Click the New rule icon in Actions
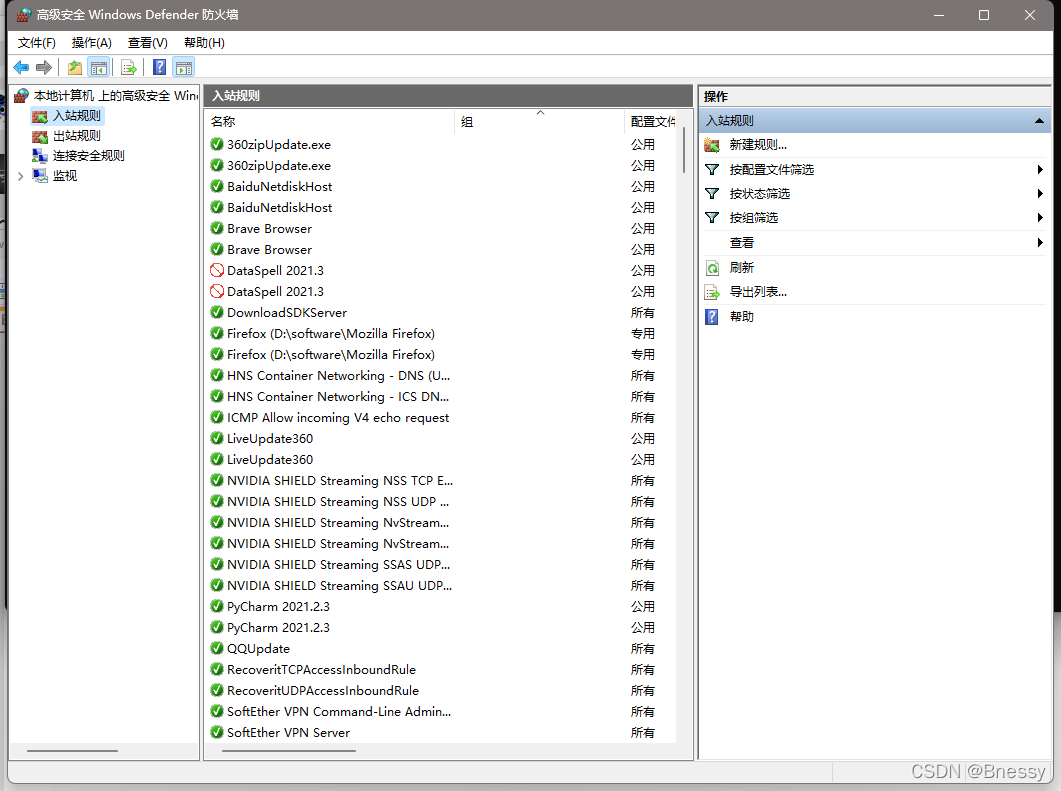The width and height of the screenshot is (1061, 791). coord(712,145)
